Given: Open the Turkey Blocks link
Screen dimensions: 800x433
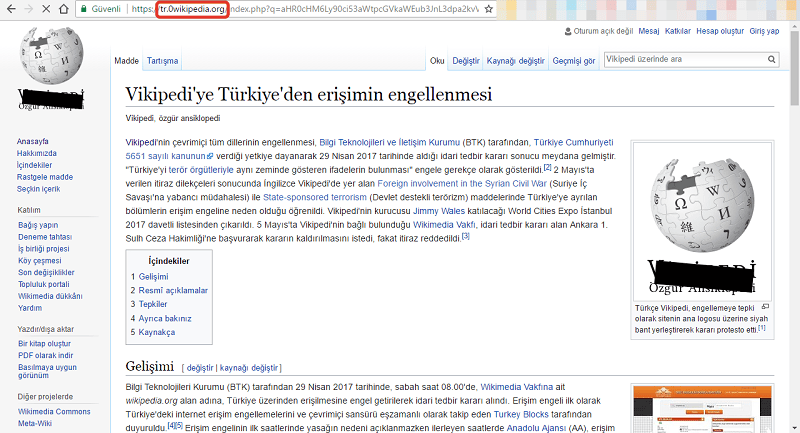Looking at the screenshot, I should 521,415.
